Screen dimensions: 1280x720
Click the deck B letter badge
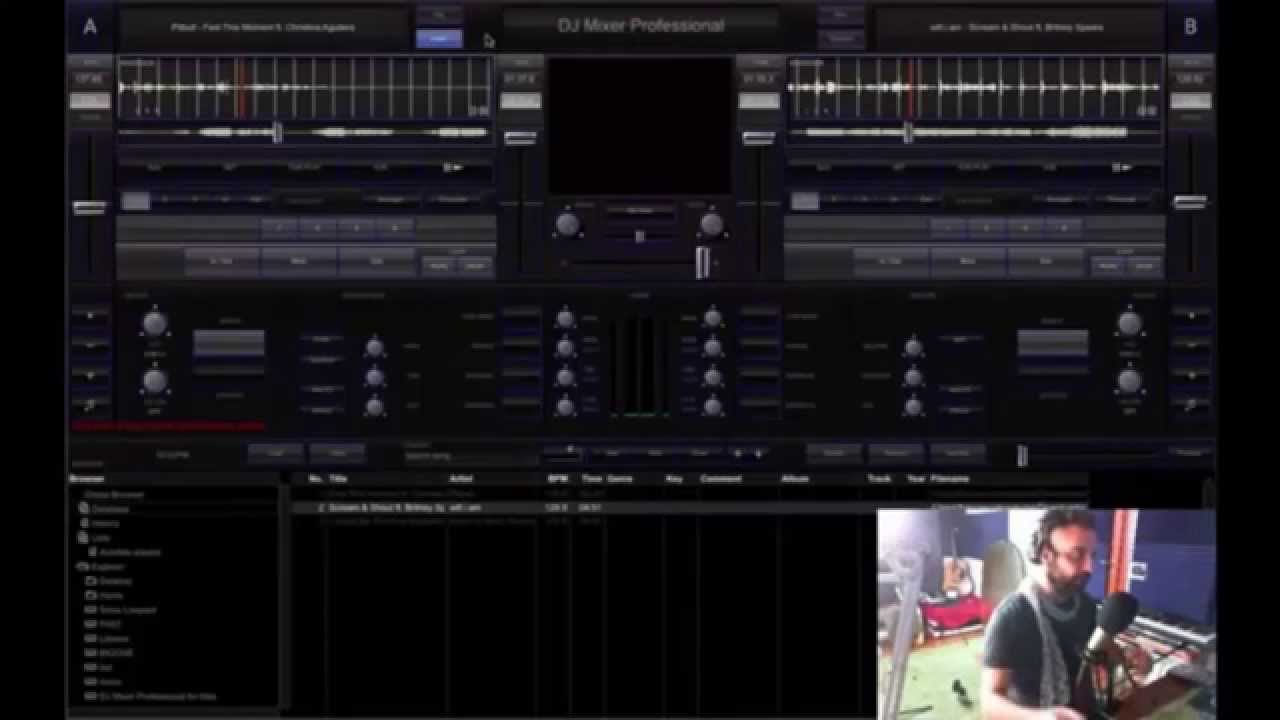click(1190, 27)
